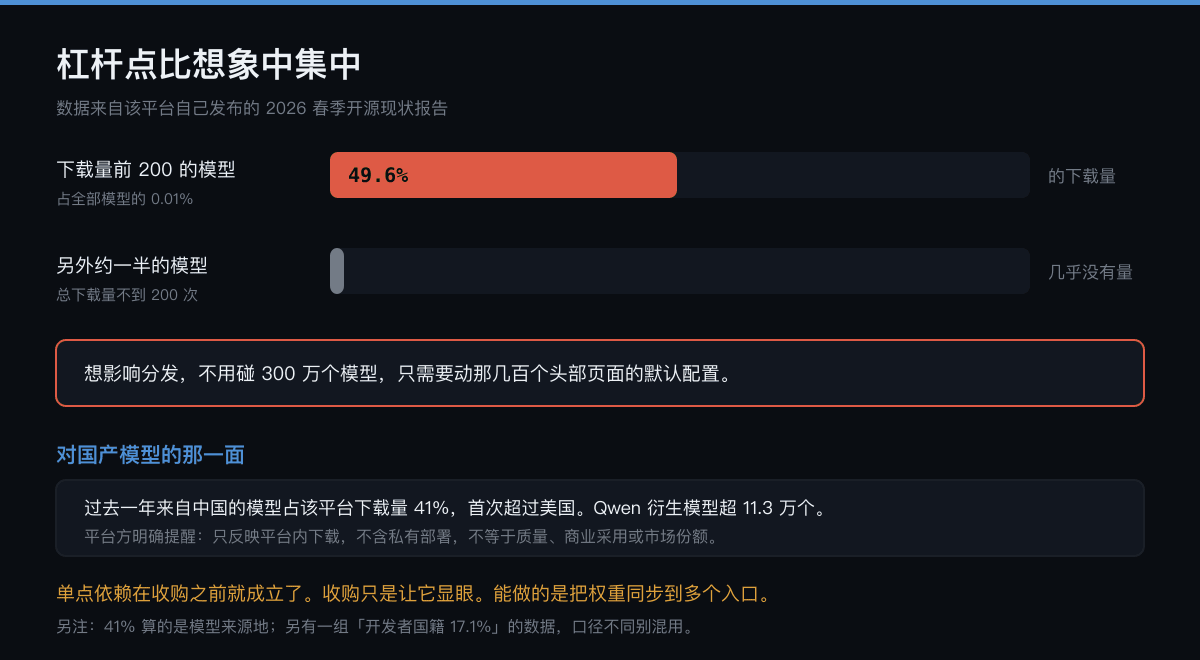Click the gray disclaimer starting 平台方明确提醒
The width and height of the screenshot is (1200, 660).
coord(401,537)
